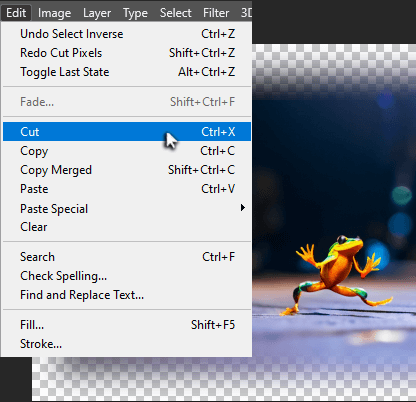Open the Layer menu
Screen dimensions: 416x402
tap(97, 13)
